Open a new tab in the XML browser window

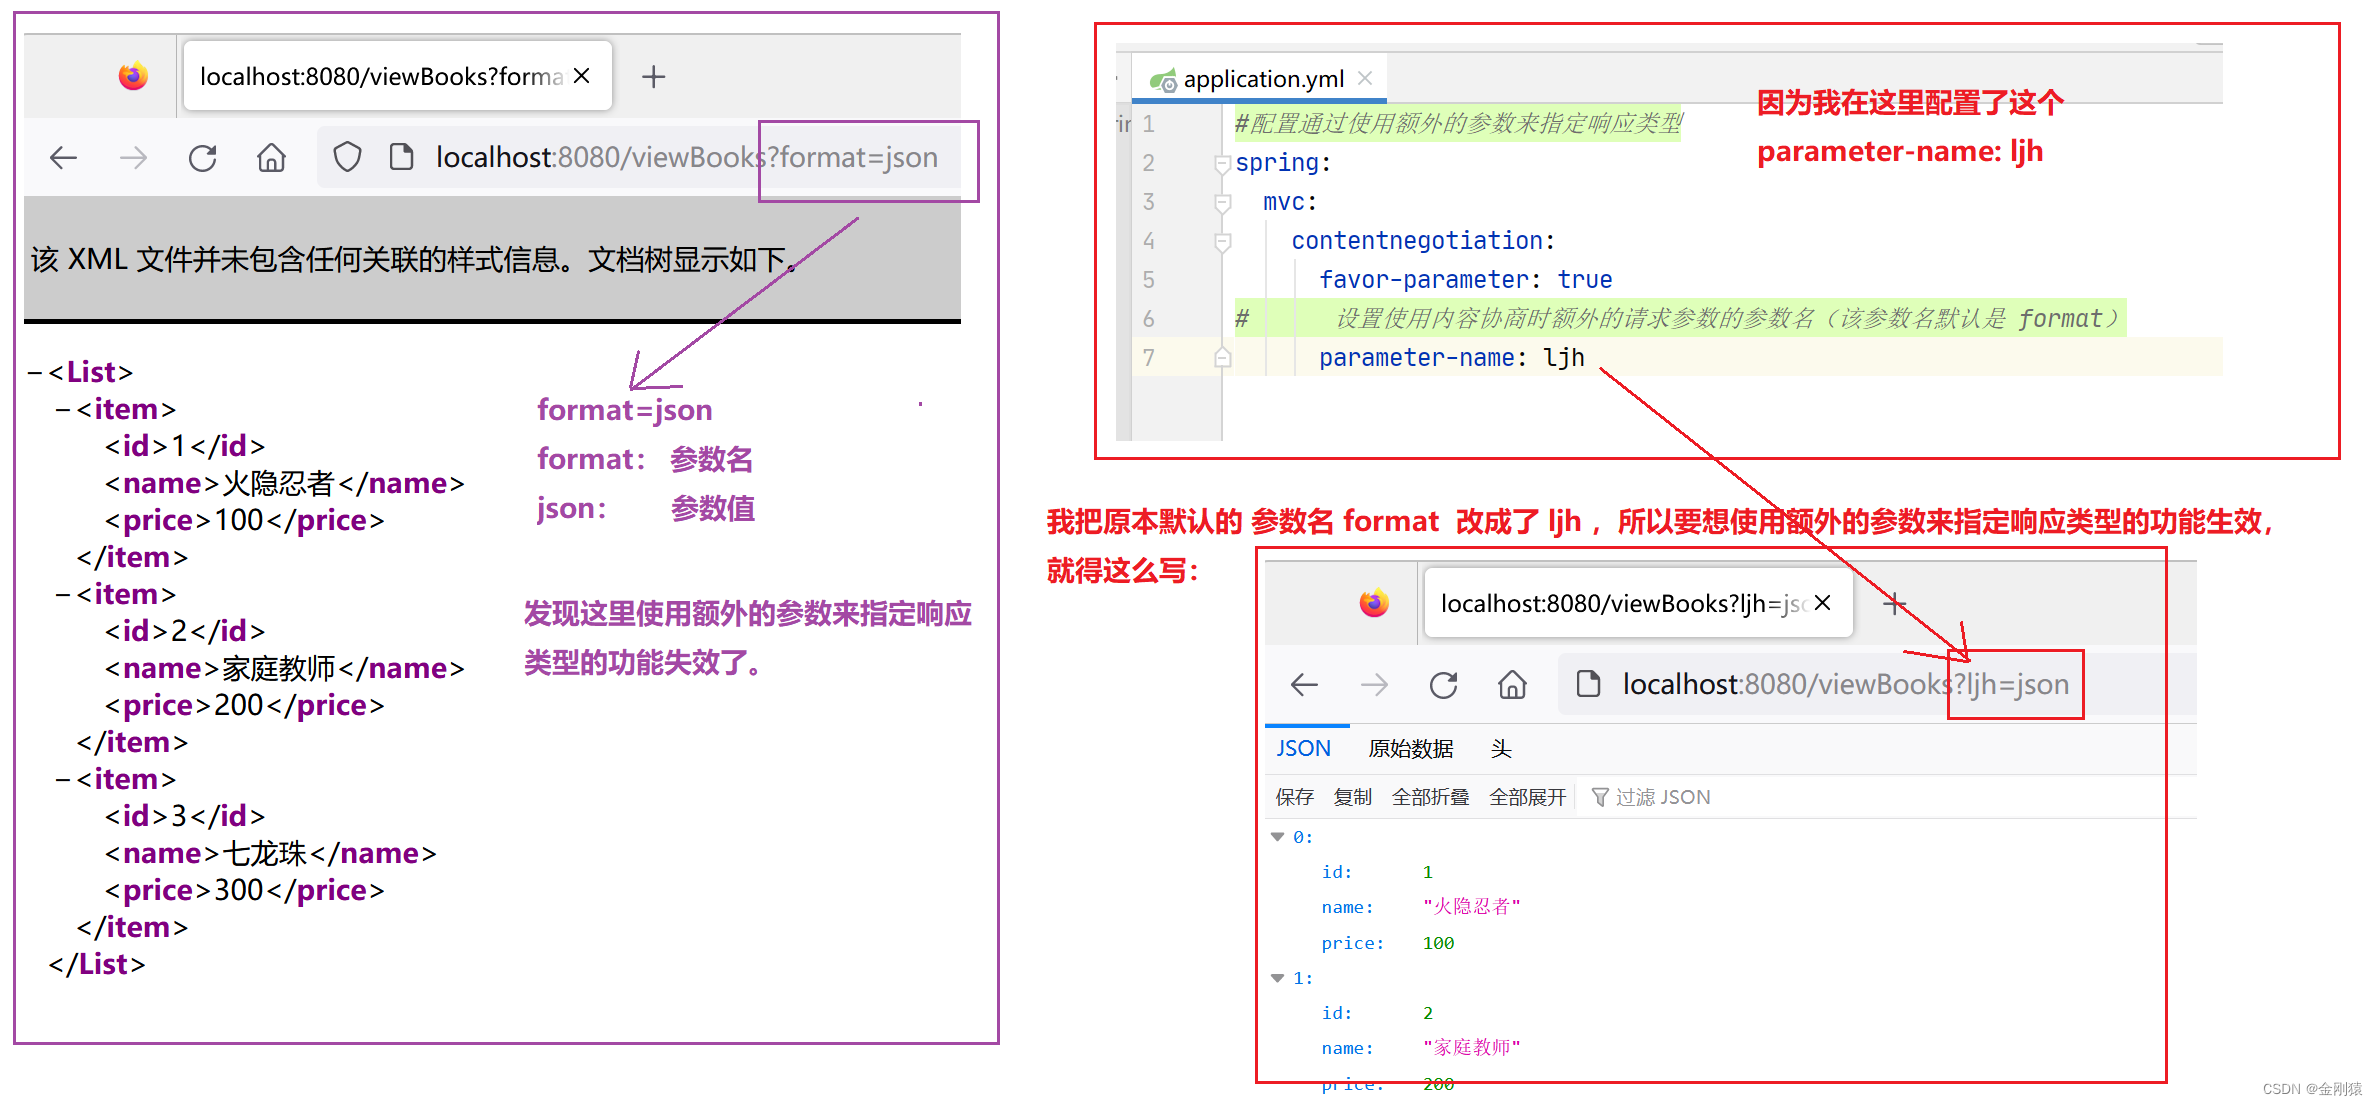click(x=653, y=76)
